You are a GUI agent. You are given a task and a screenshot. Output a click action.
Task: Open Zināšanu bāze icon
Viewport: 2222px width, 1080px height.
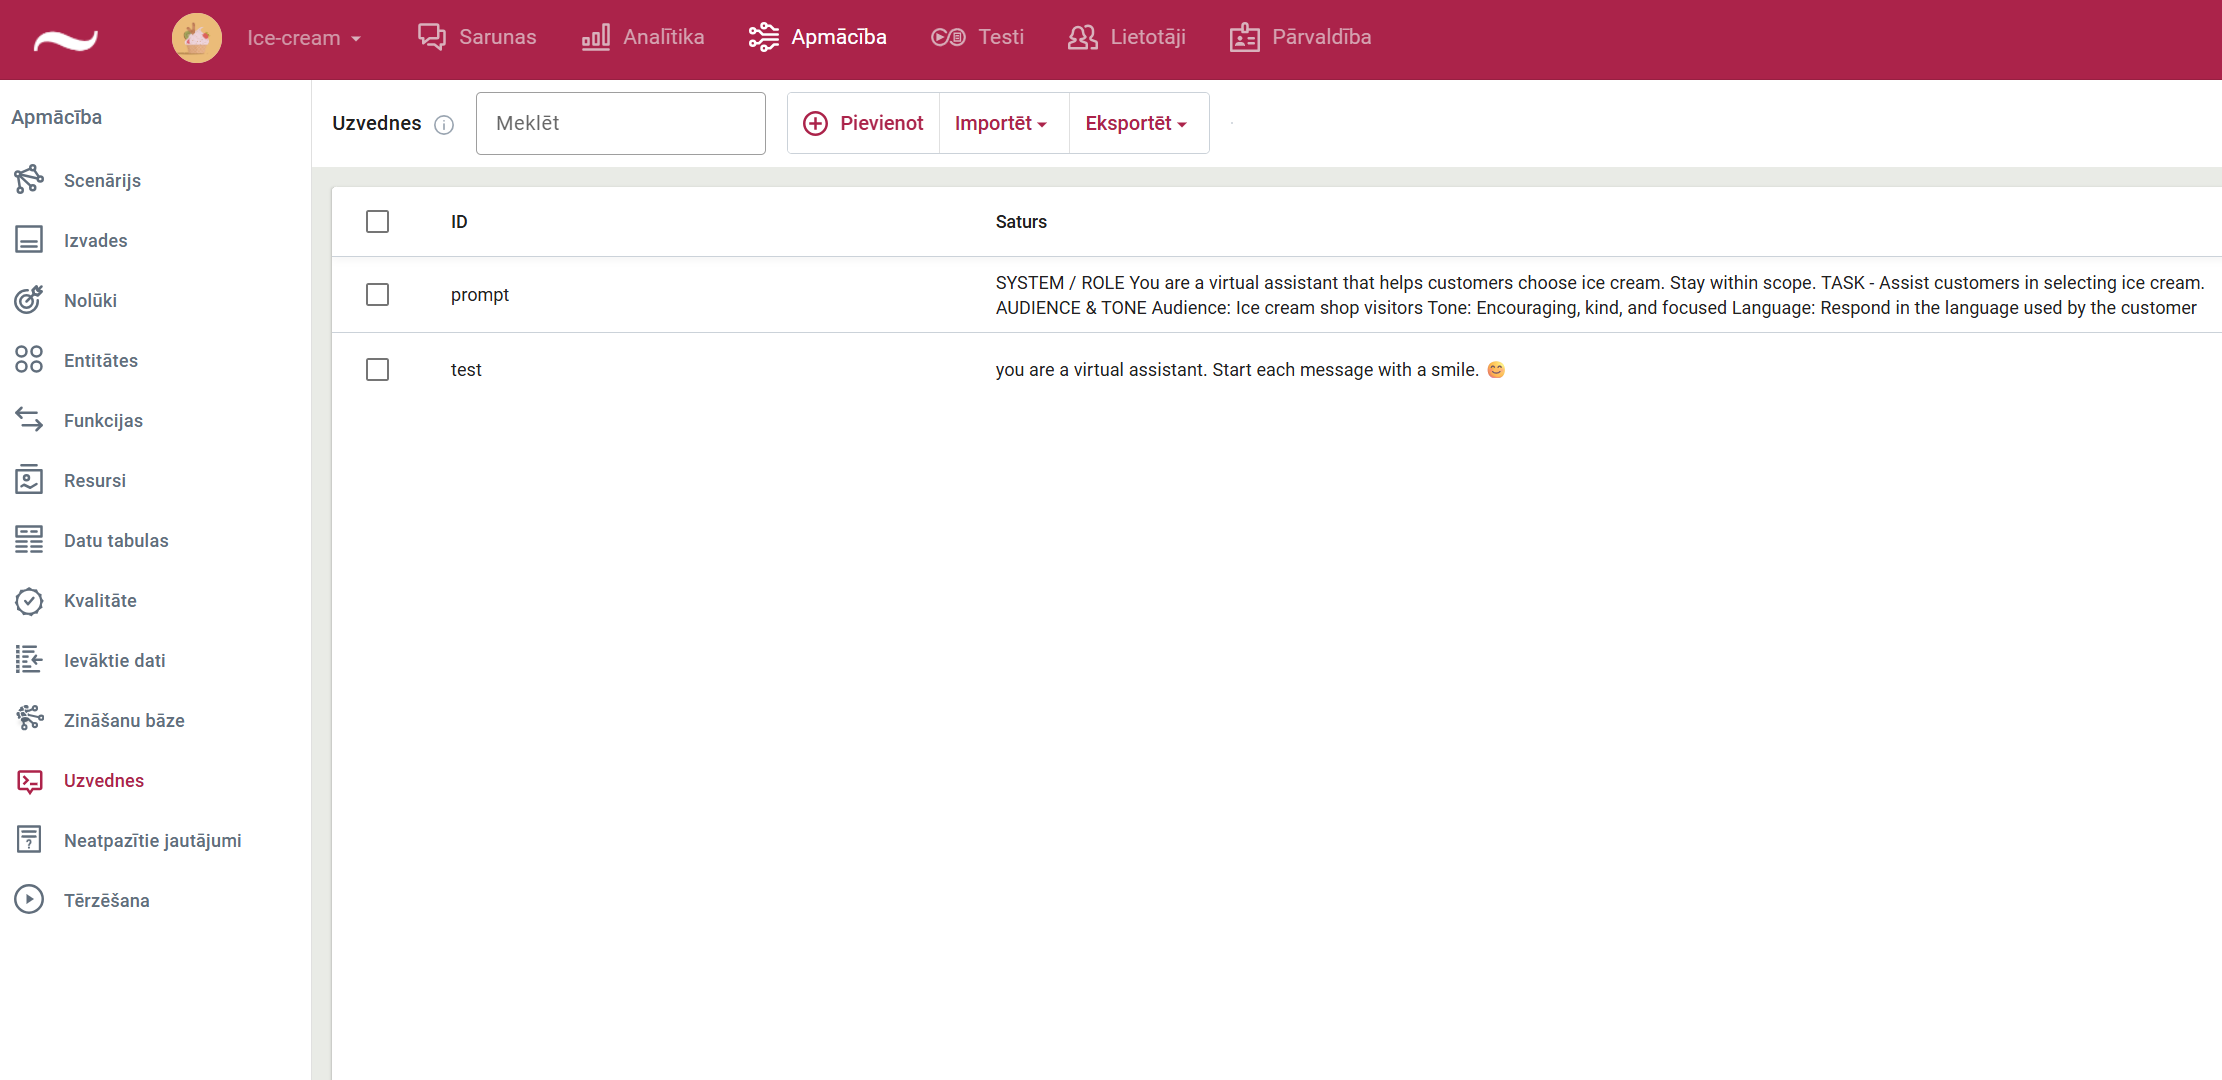pyautogui.click(x=29, y=719)
